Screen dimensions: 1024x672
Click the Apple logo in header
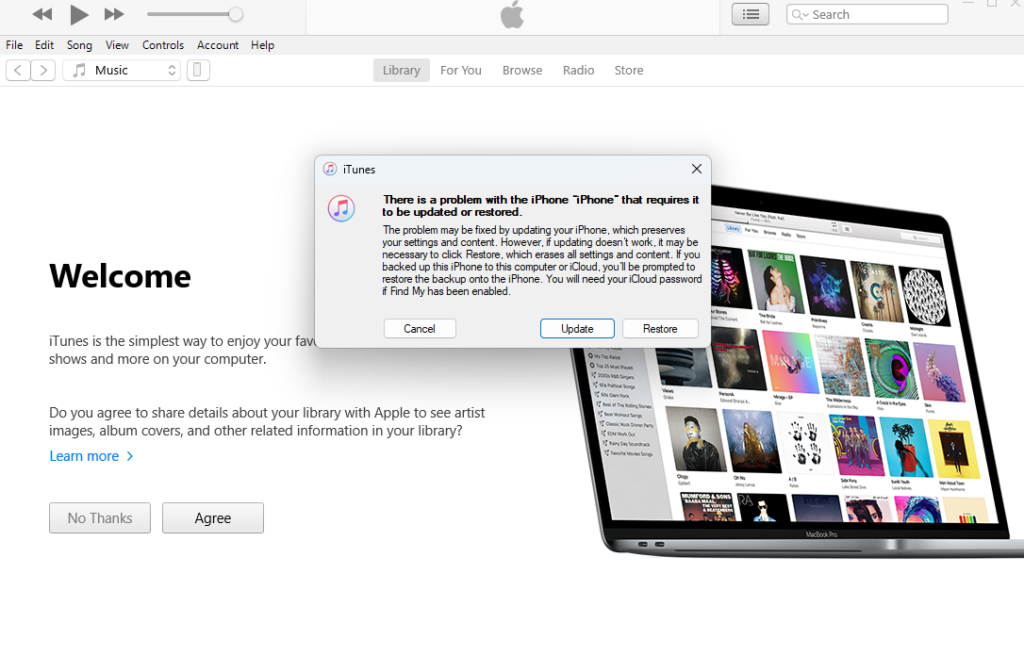(x=512, y=14)
